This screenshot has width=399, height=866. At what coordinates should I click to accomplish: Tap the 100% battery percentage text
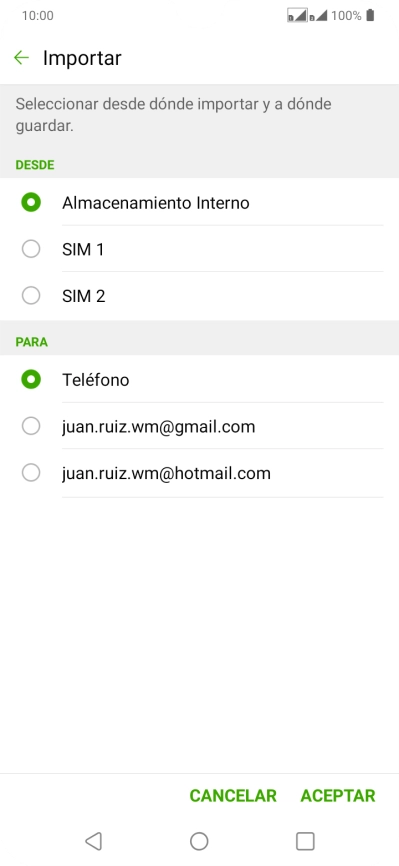[x=346, y=15]
